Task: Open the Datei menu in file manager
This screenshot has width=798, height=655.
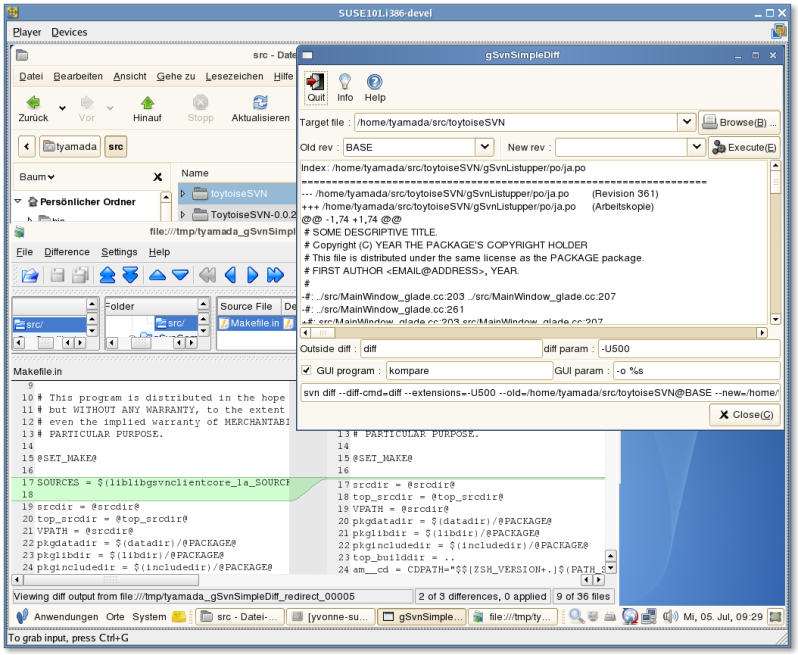Action: point(31,76)
